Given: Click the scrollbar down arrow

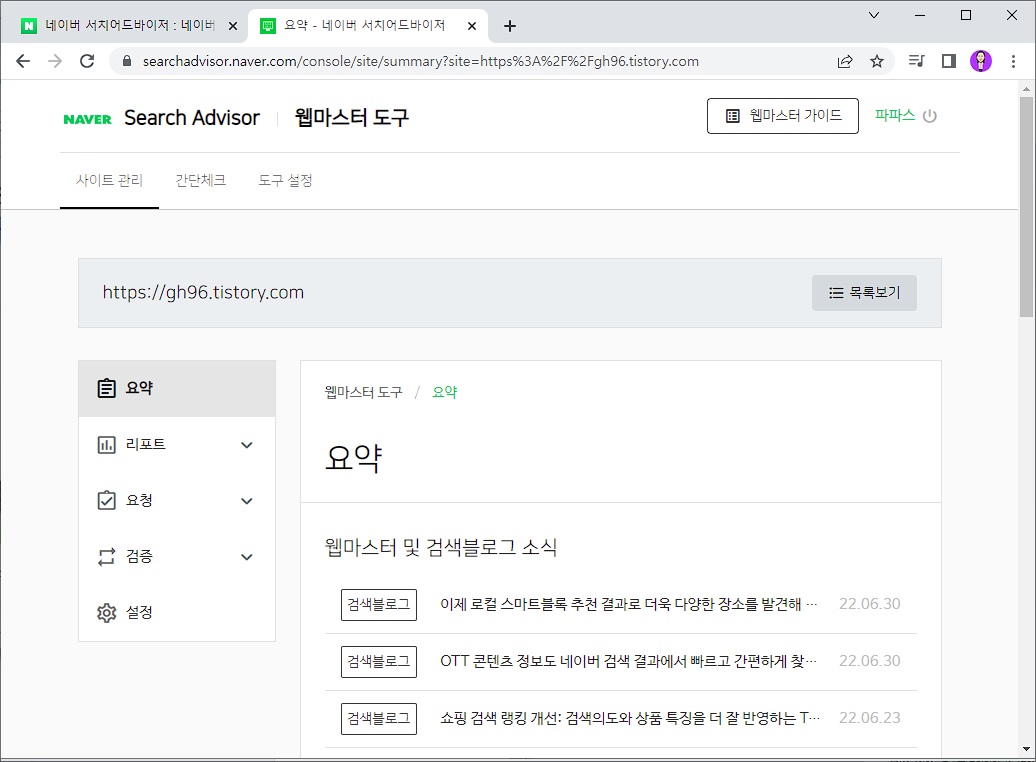Looking at the screenshot, I should [1026, 749].
